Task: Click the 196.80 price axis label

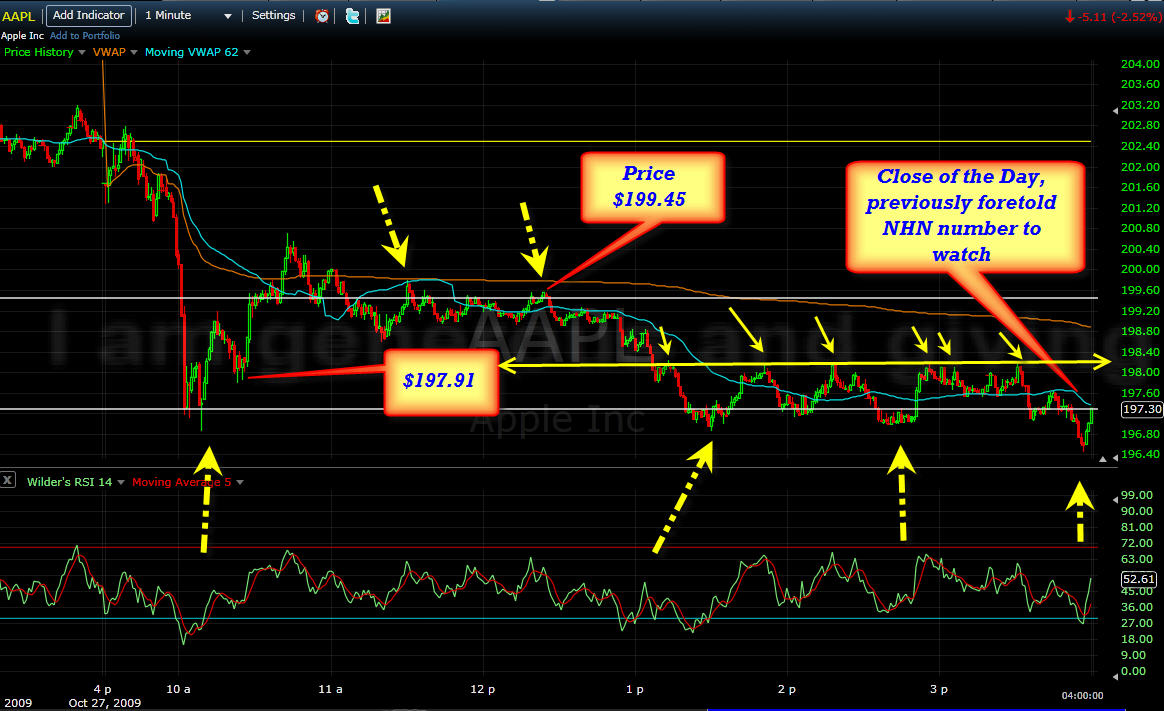Action: pyautogui.click(x=1140, y=433)
